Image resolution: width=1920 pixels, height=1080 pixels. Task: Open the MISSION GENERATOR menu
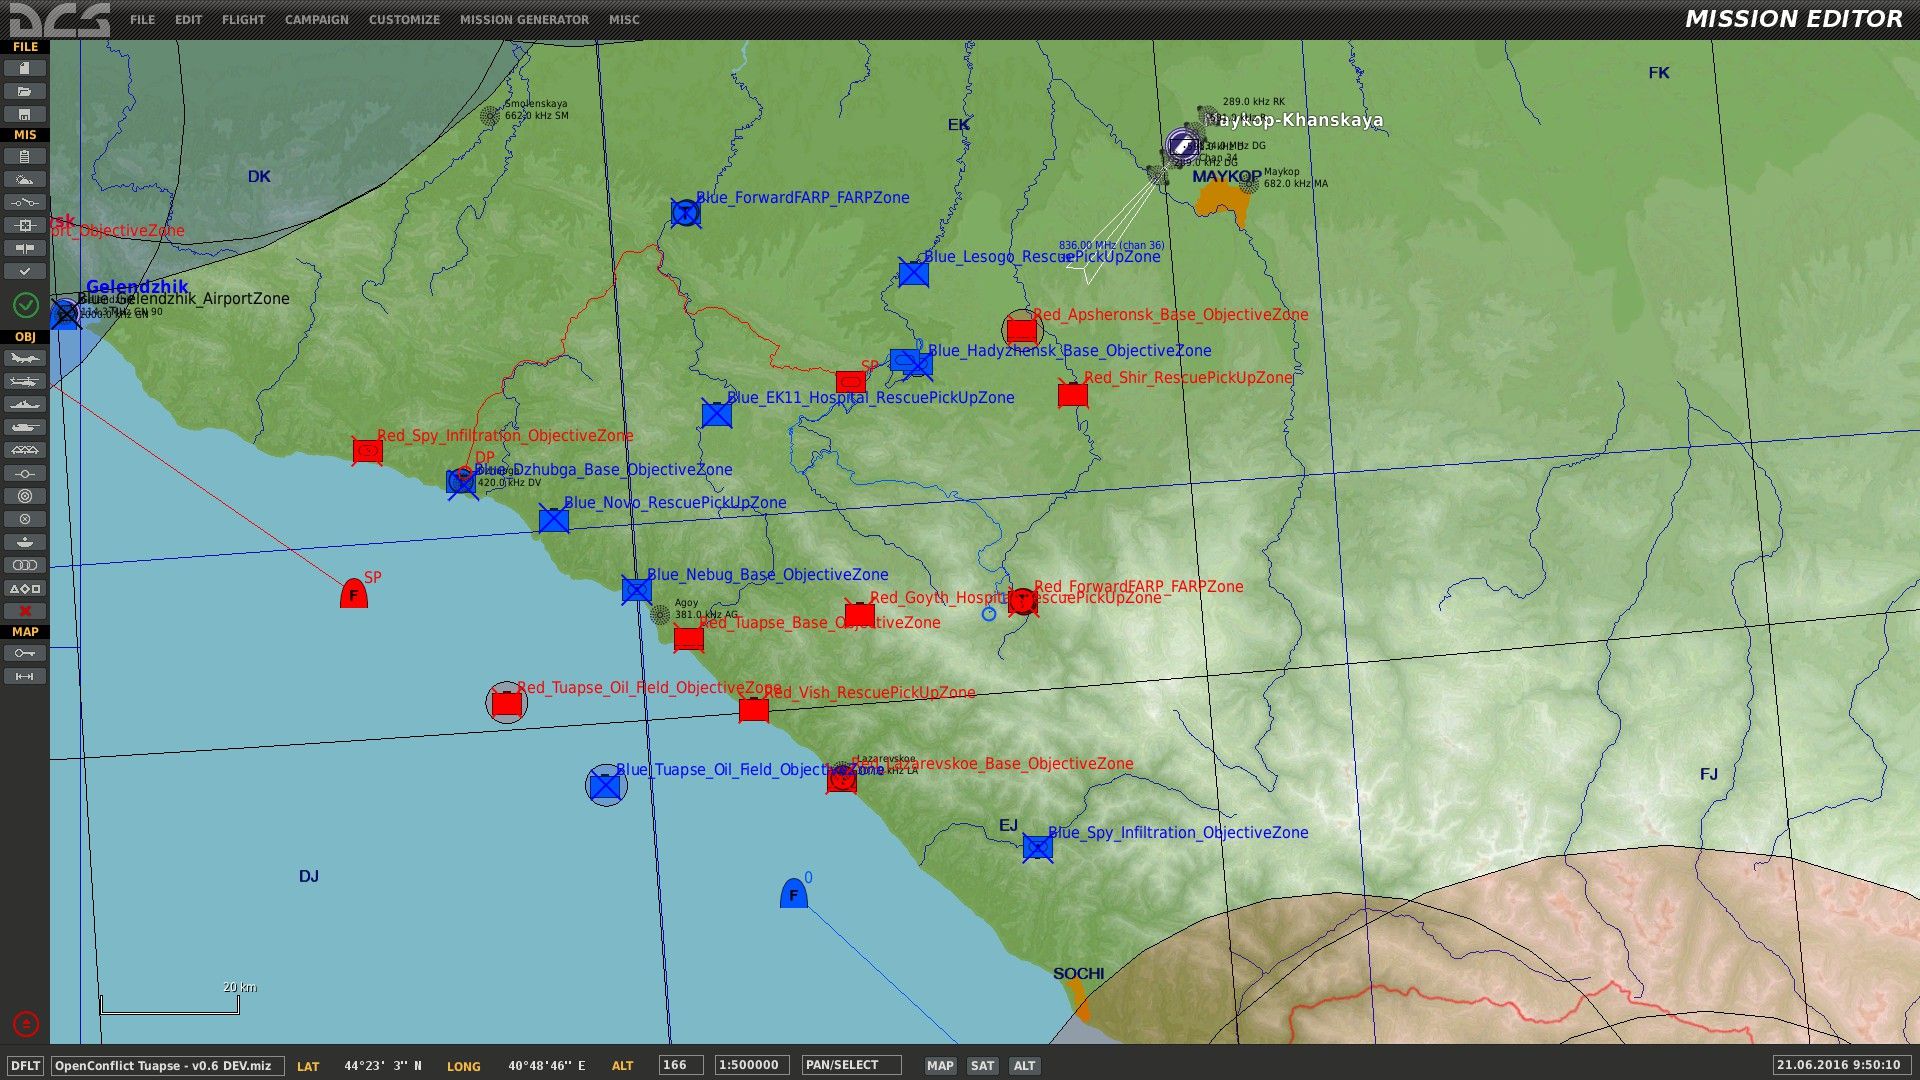tap(524, 20)
